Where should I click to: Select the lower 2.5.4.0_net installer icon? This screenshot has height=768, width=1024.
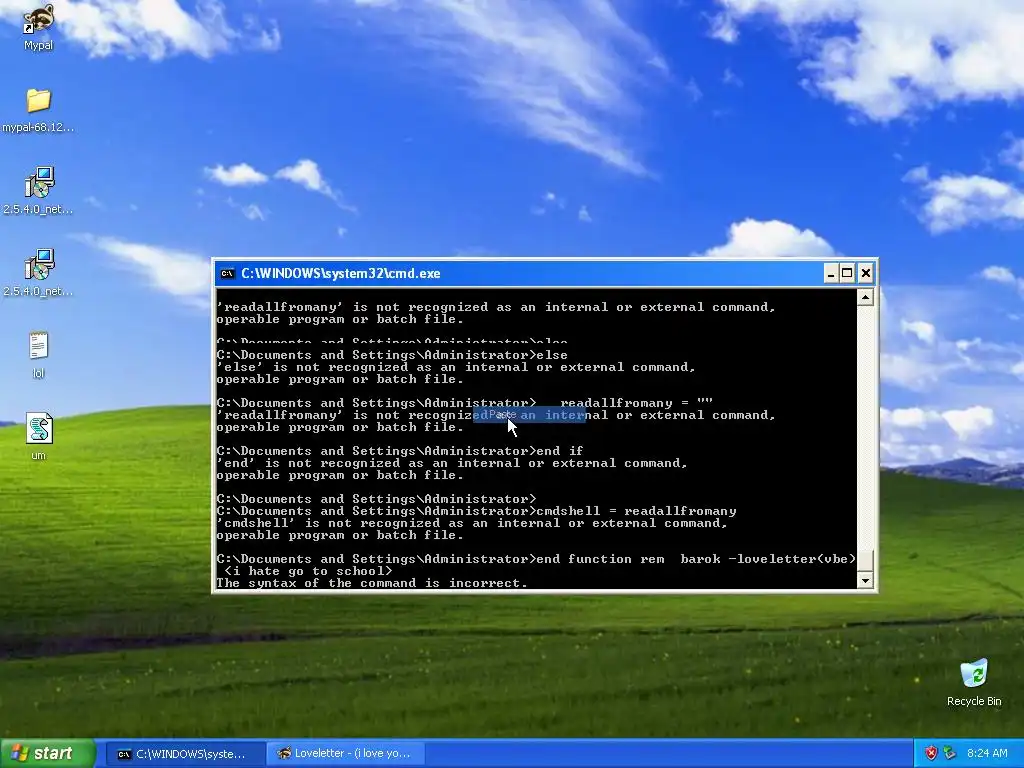point(38,272)
